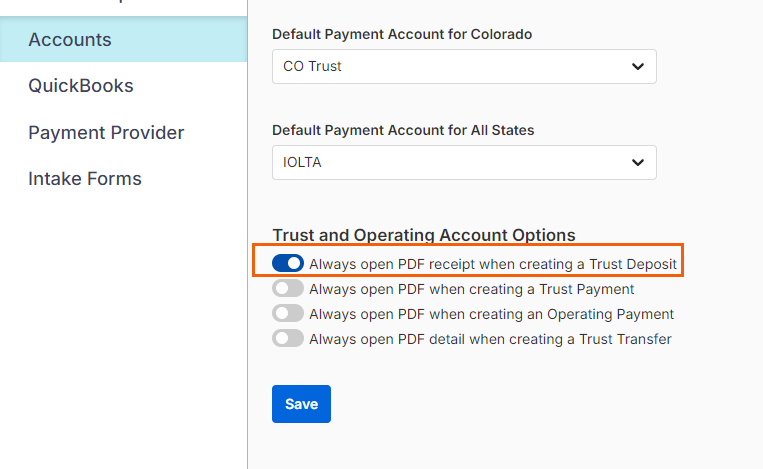Screen dimensions: 763x469
Task: Go to QuickBooks settings in sidebar
Action: tap(81, 86)
